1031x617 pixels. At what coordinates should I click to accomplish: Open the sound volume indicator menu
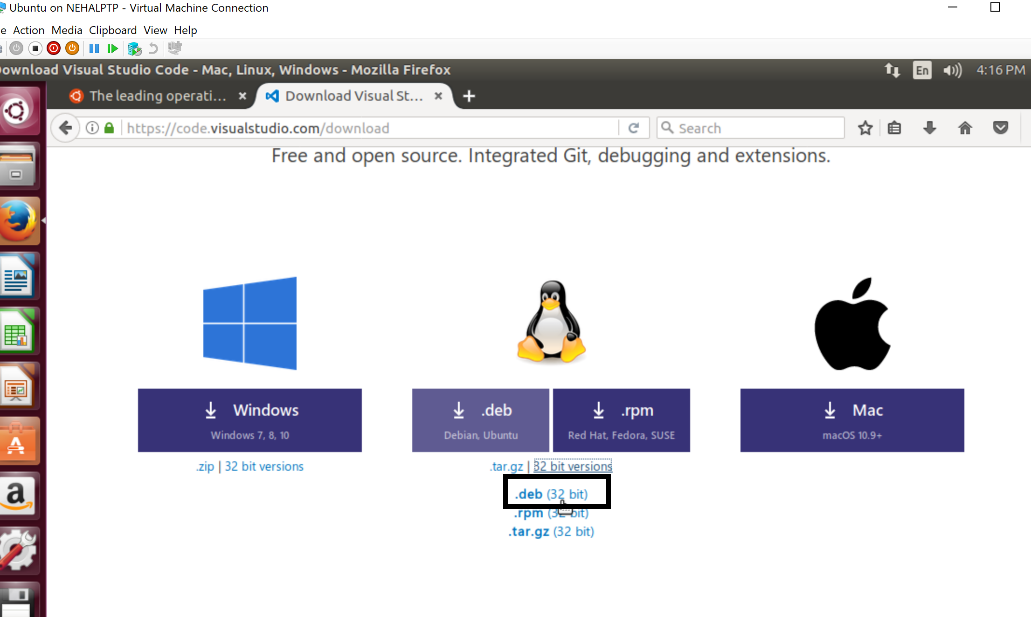coord(952,70)
